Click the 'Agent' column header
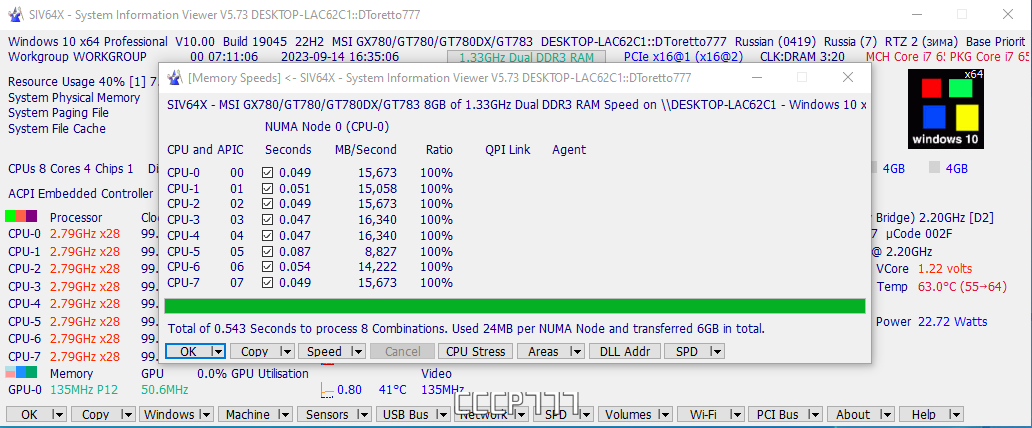The height and width of the screenshot is (428, 1032). (569, 149)
